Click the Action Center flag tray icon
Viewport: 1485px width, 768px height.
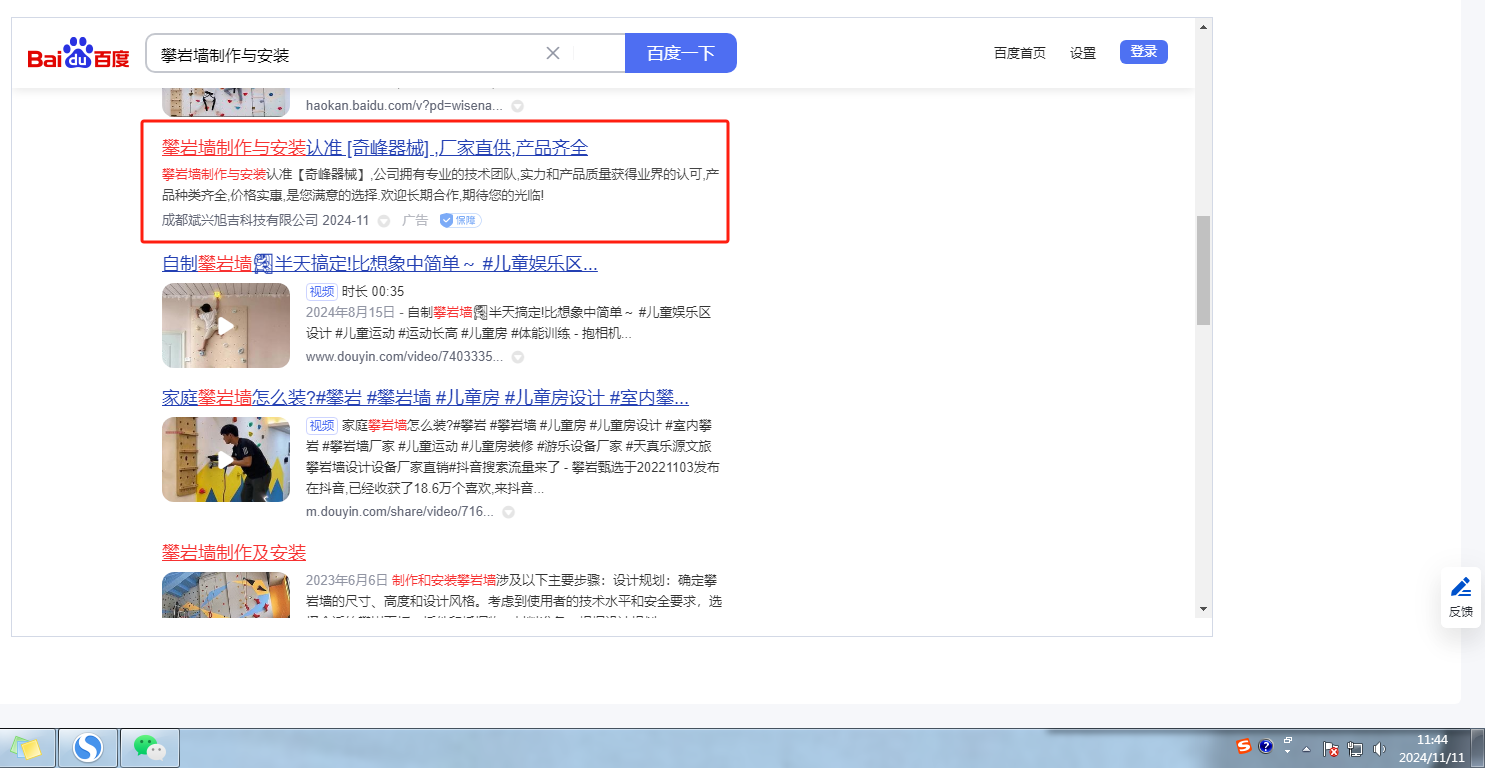tap(1331, 748)
